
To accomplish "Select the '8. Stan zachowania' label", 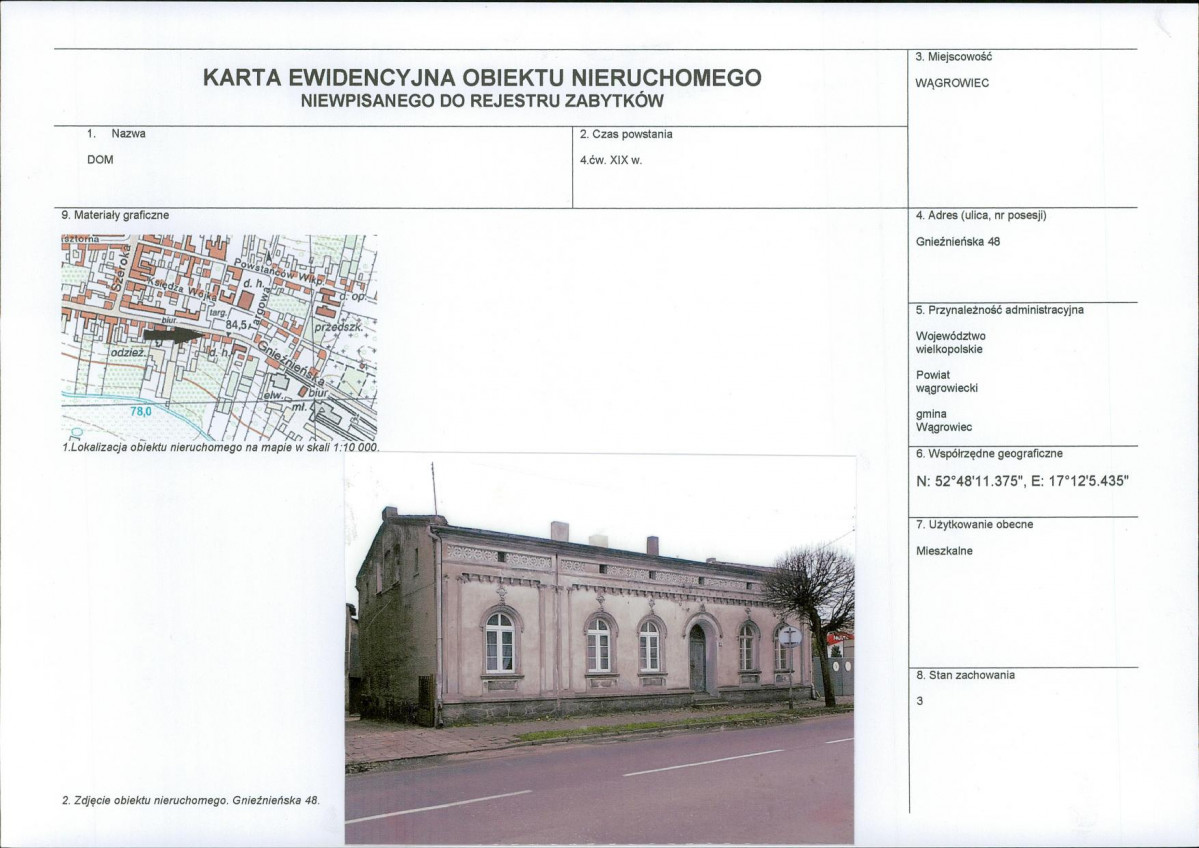I will click(x=965, y=675).
